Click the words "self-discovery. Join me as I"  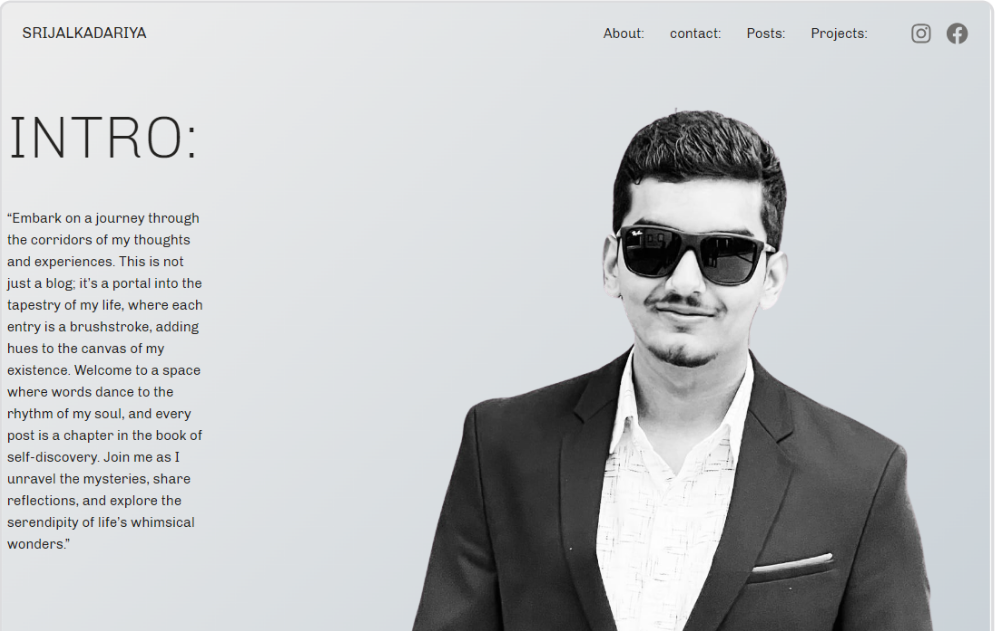click(93, 457)
